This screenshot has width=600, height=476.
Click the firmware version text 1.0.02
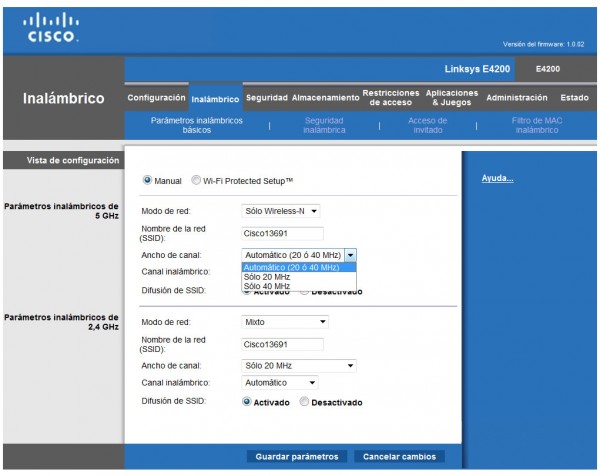click(x=543, y=44)
